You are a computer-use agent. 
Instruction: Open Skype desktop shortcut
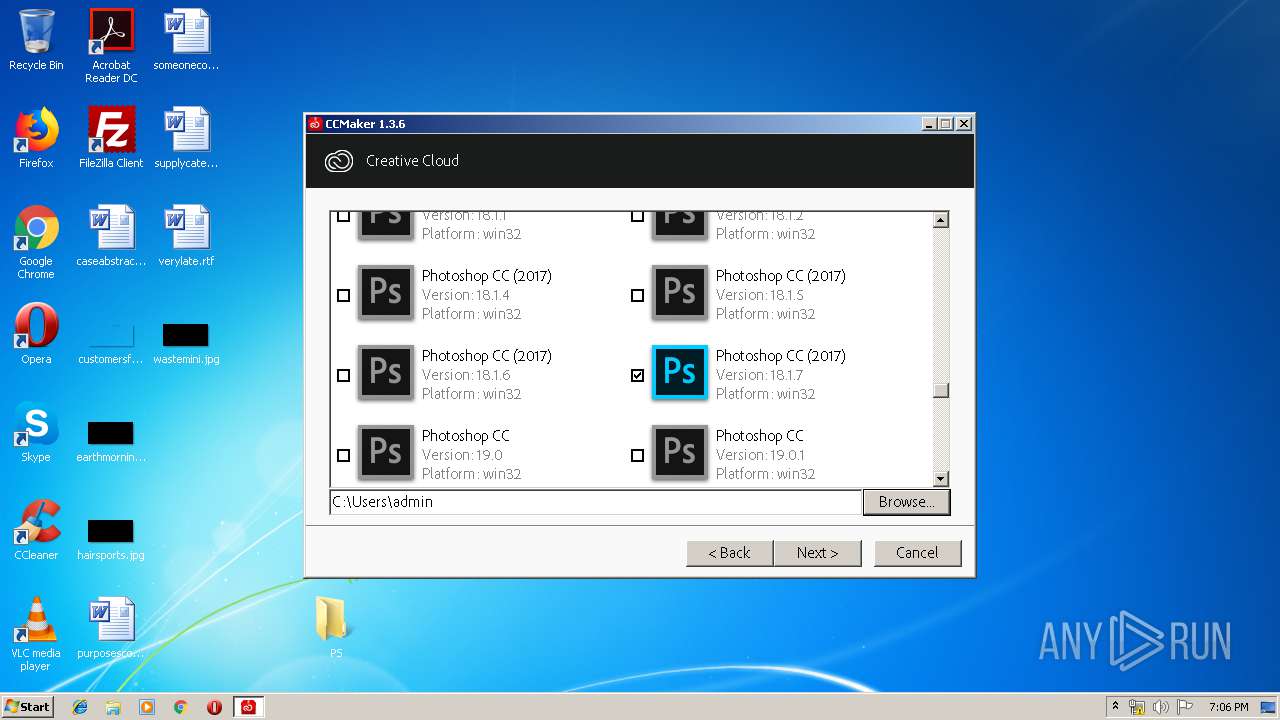(36, 432)
